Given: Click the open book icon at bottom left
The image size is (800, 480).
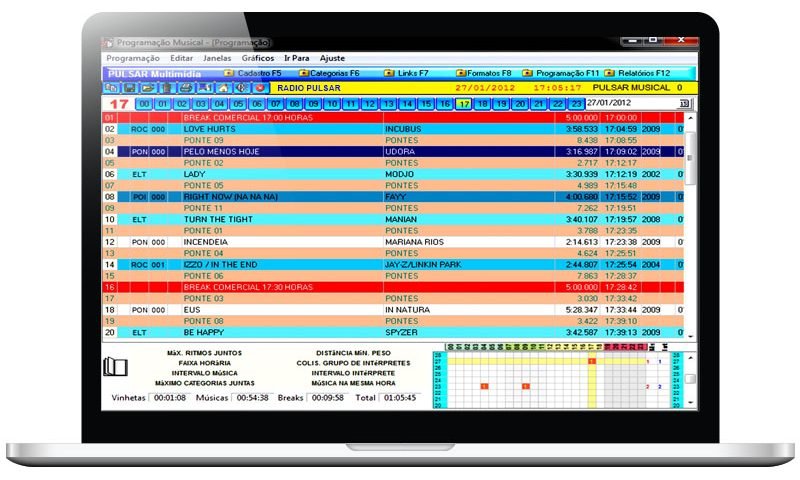Looking at the screenshot, I should click(x=116, y=367).
